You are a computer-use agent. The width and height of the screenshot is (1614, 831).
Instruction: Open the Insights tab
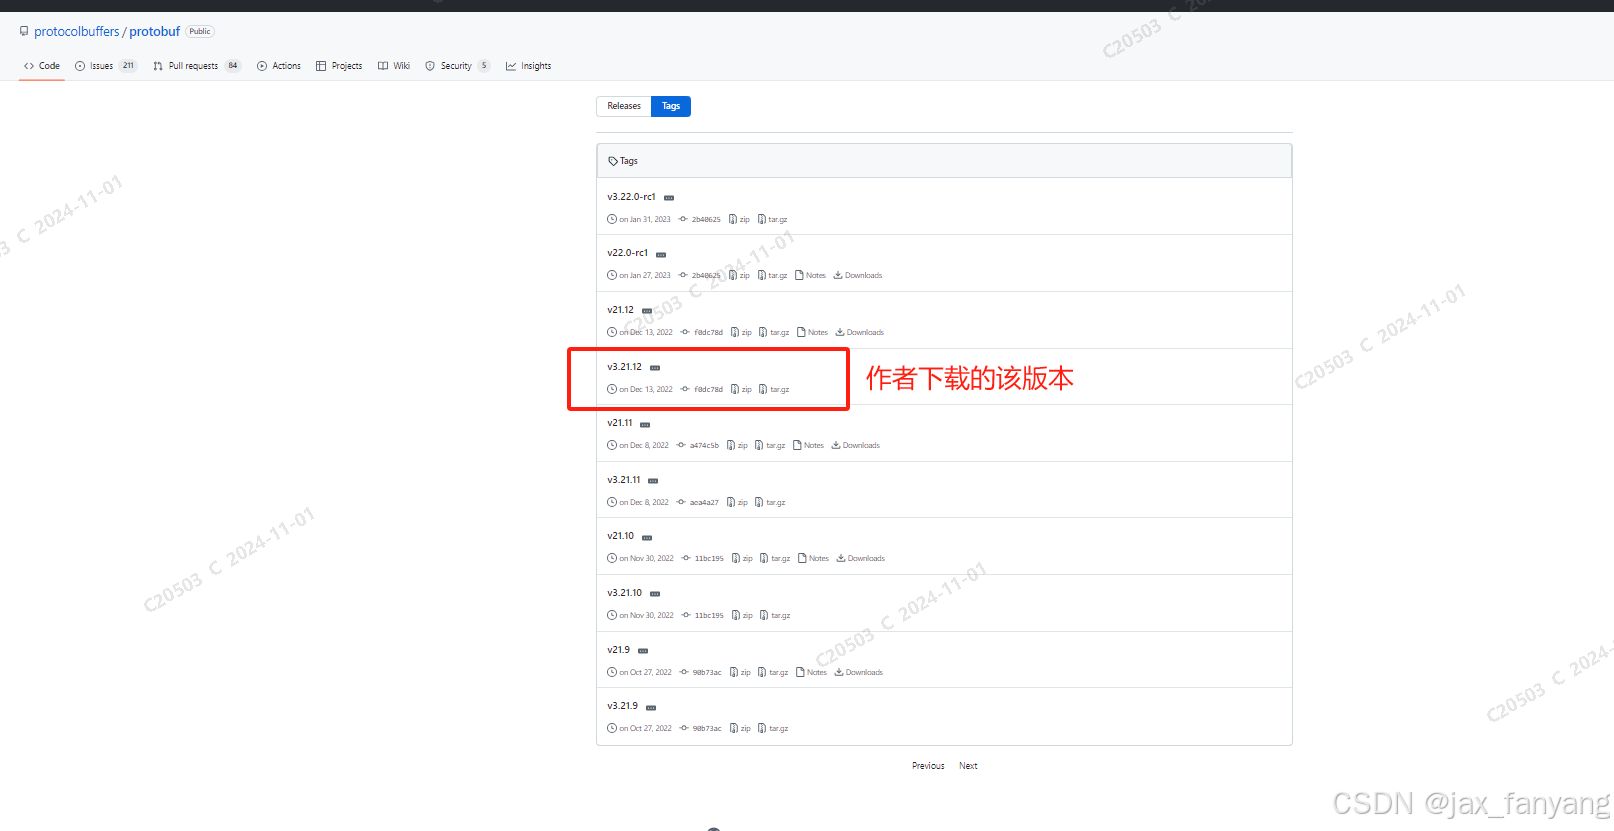coord(529,66)
